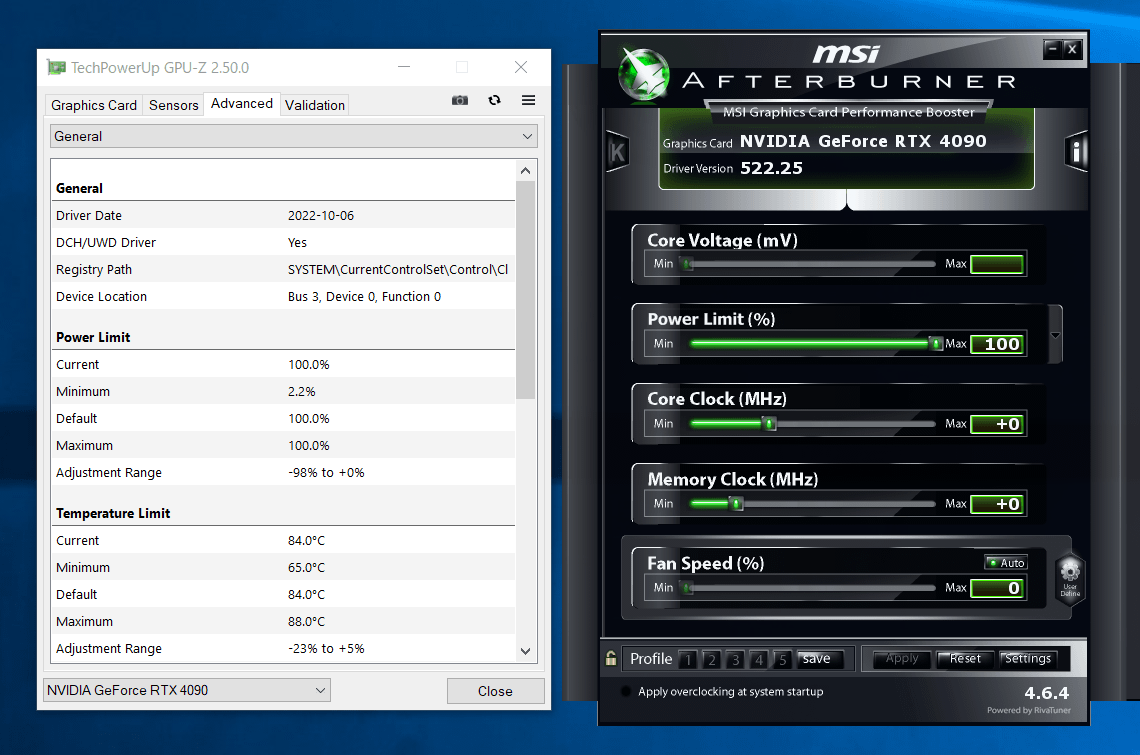Click the Registry Path value
Image resolution: width=1140 pixels, height=755 pixels.
click(x=398, y=269)
